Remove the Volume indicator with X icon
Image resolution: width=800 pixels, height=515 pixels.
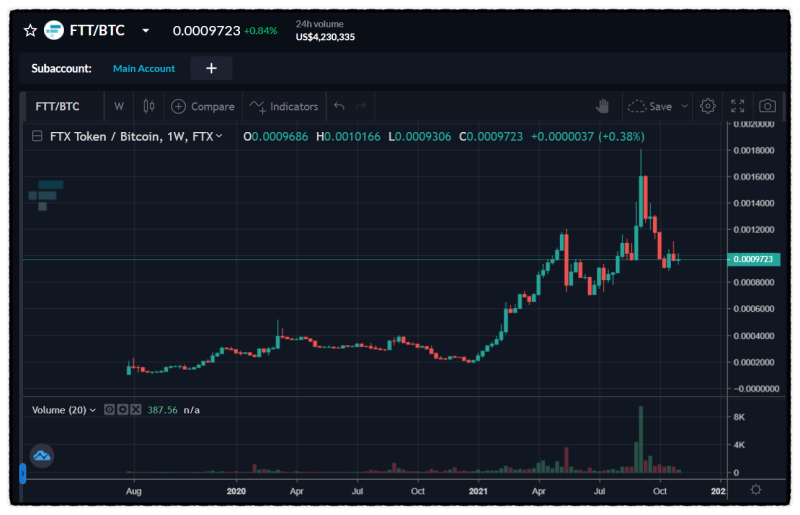(135, 409)
